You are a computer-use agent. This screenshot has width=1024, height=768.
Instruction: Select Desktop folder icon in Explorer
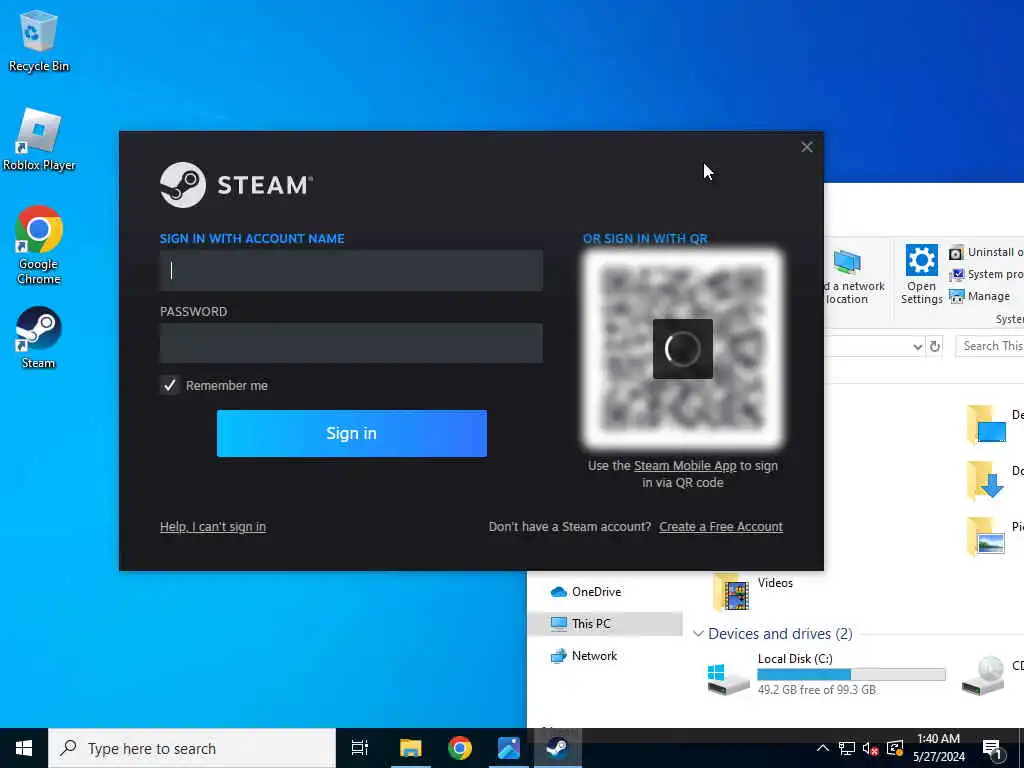point(986,424)
